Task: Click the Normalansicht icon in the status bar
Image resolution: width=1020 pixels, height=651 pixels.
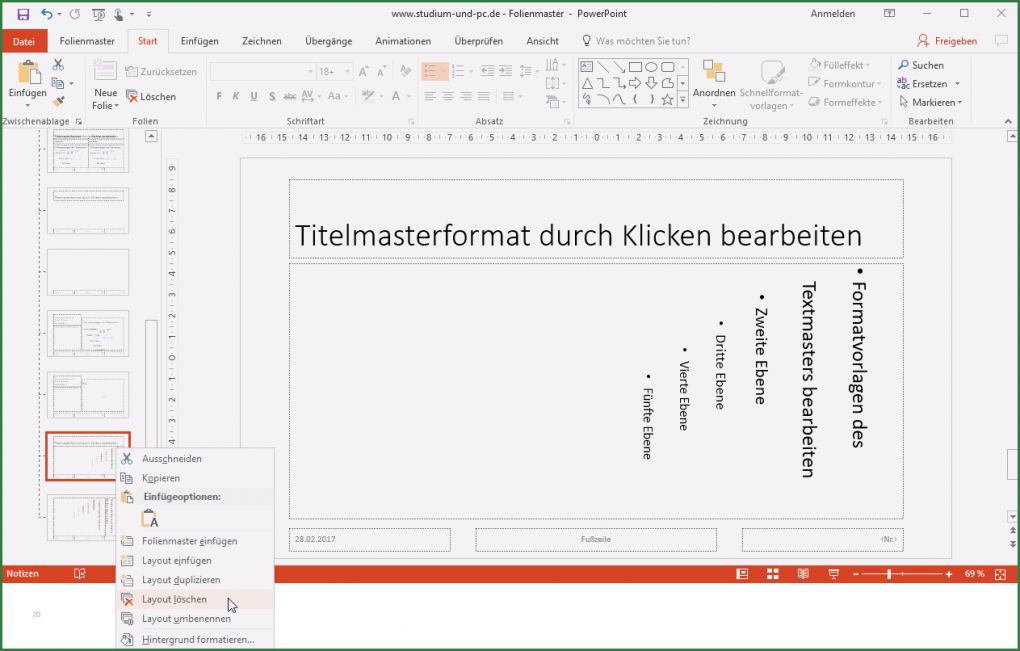Action: (x=741, y=574)
